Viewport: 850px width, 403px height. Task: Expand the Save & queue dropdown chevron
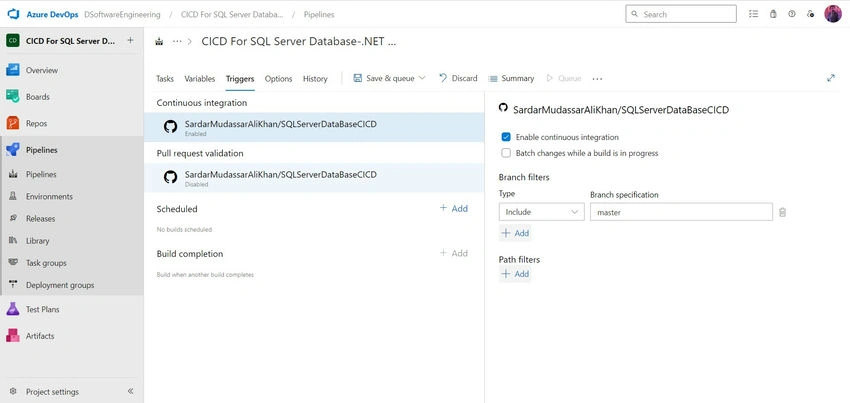pyautogui.click(x=422, y=78)
